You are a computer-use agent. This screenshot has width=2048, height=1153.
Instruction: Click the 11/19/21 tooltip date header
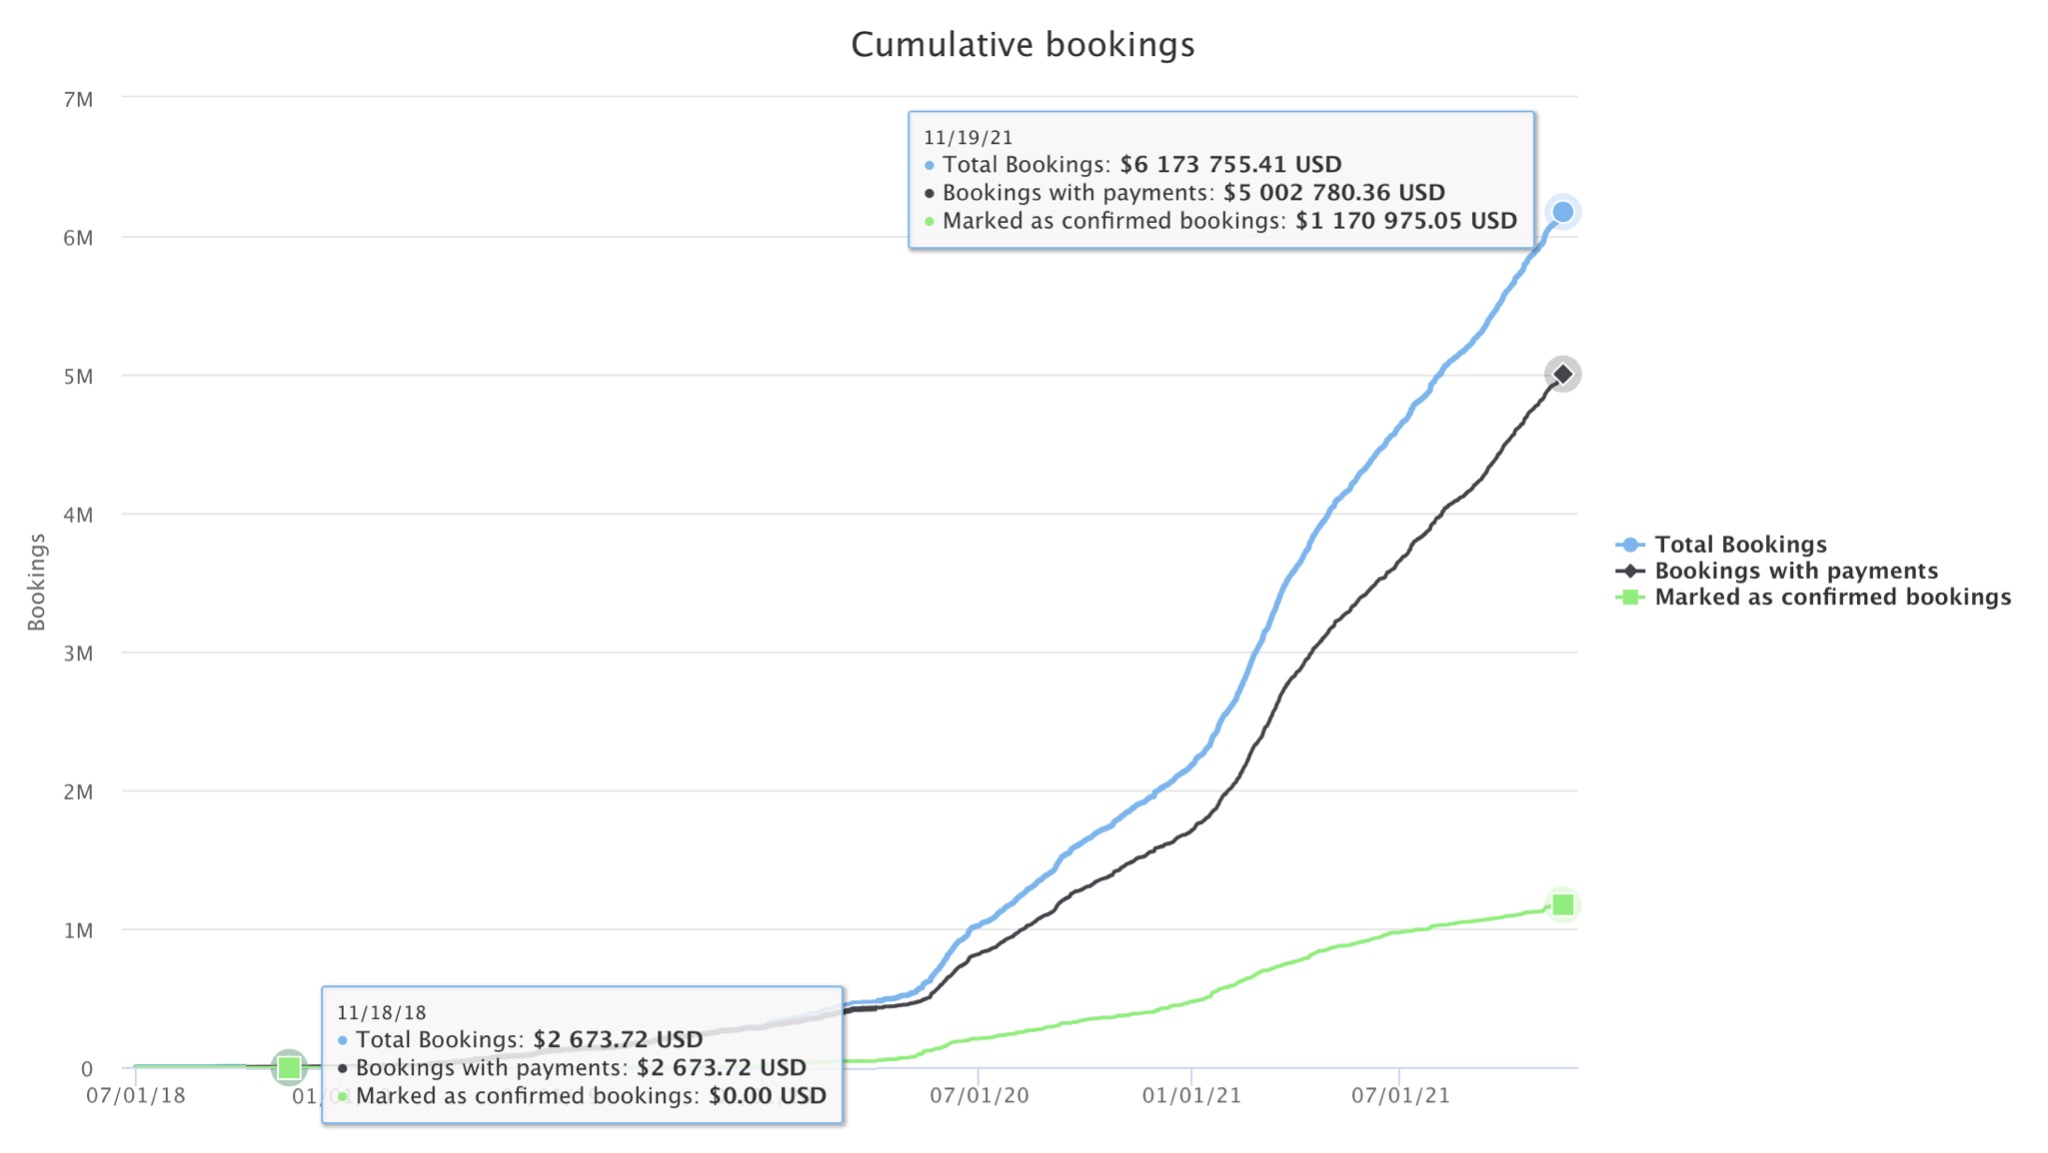(967, 138)
